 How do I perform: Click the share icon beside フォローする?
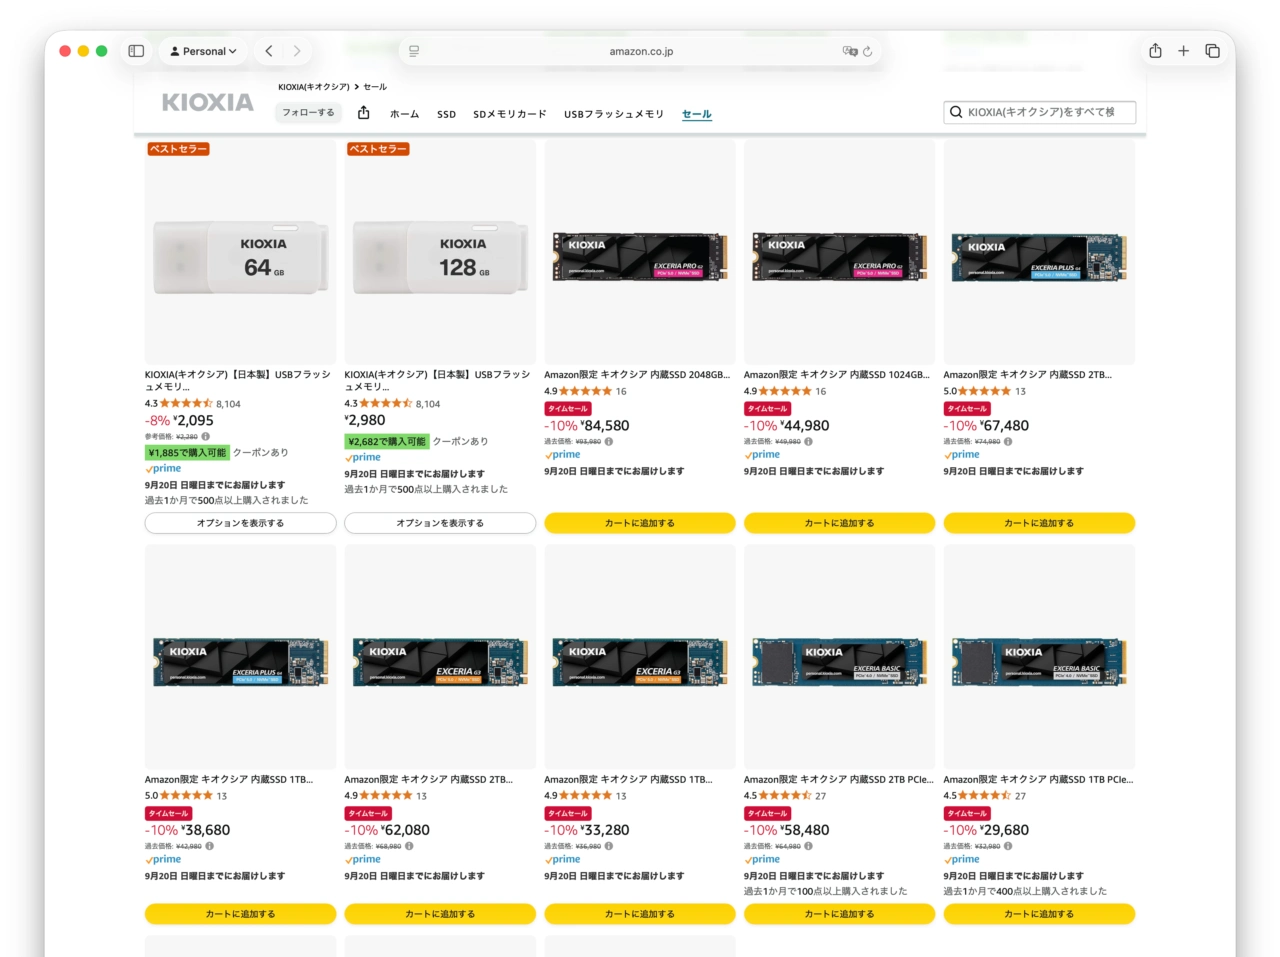[x=364, y=112]
